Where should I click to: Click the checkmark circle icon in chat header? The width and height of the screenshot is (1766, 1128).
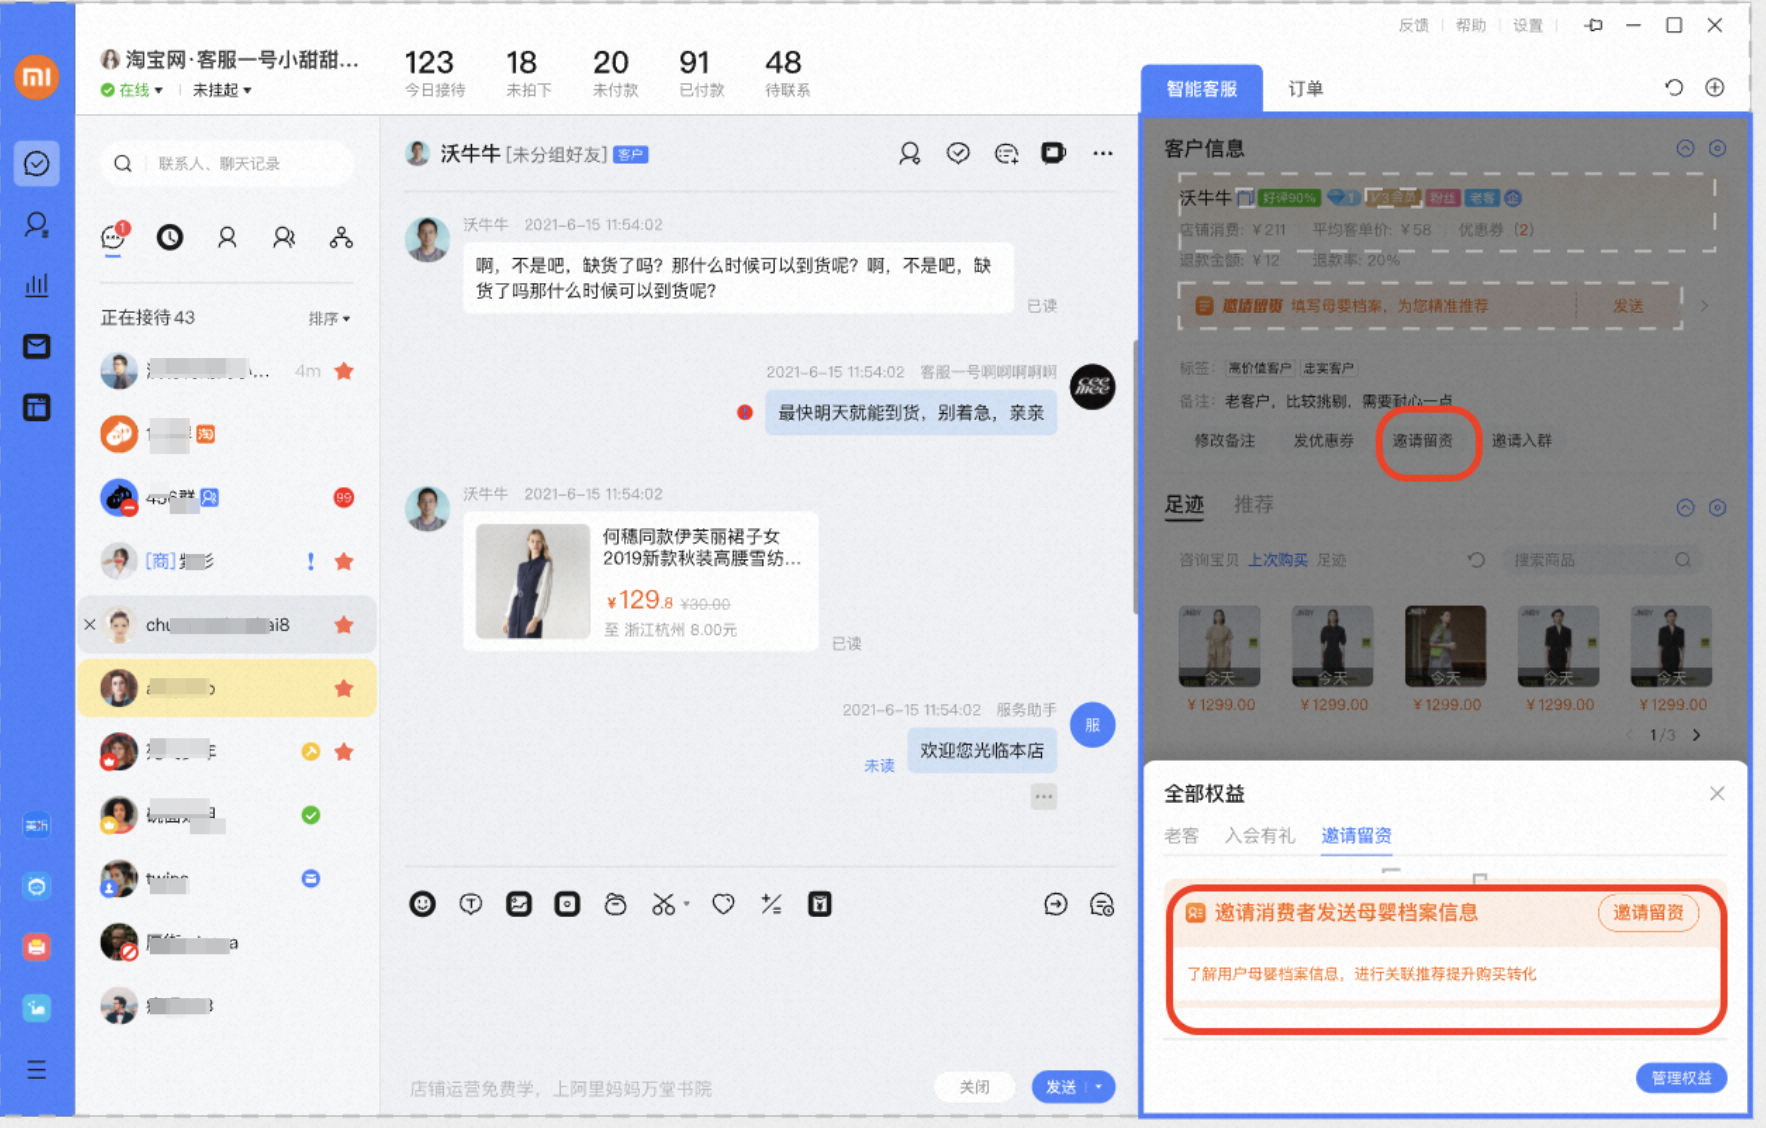click(958, 153)
